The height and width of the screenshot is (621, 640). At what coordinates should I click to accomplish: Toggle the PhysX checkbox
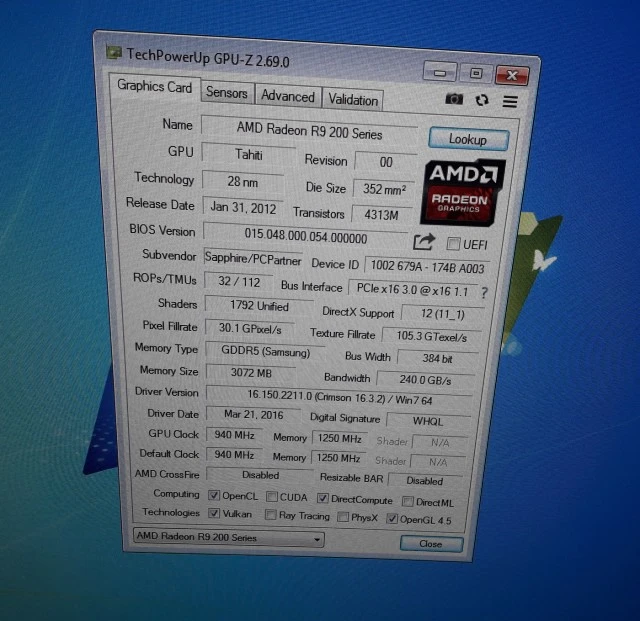pos(343,517)
